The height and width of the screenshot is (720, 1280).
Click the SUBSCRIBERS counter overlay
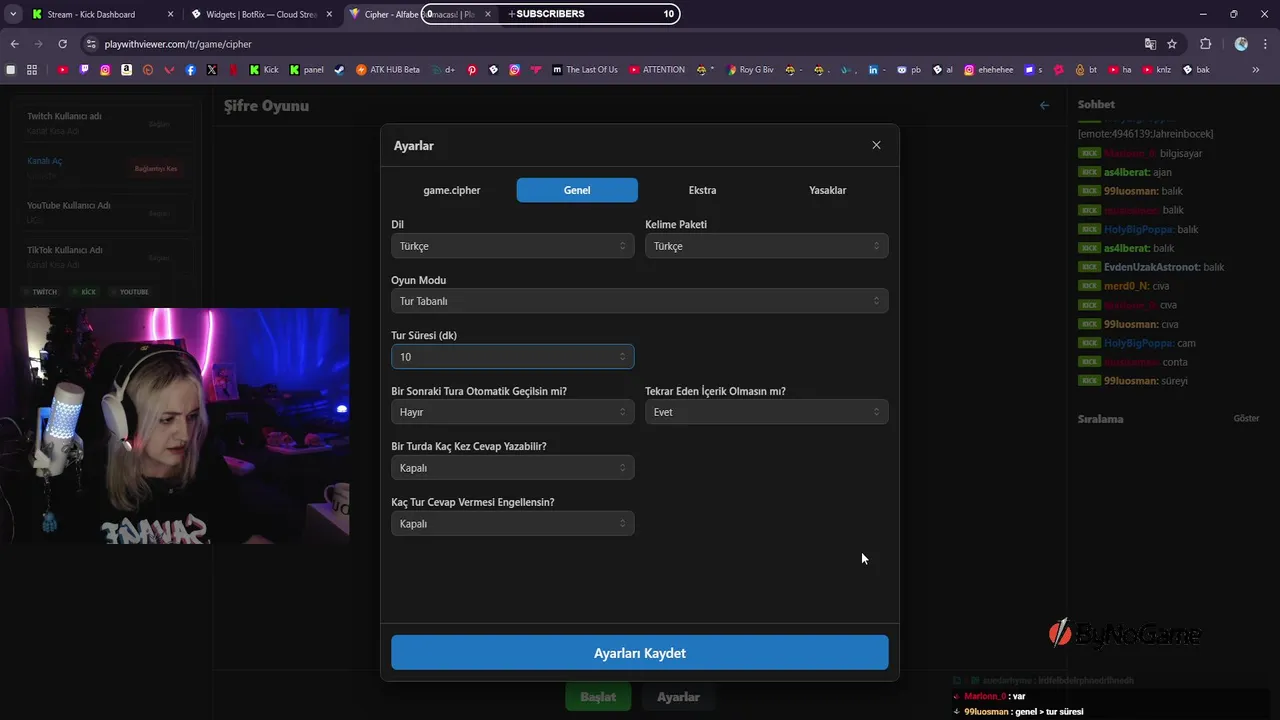550,14
